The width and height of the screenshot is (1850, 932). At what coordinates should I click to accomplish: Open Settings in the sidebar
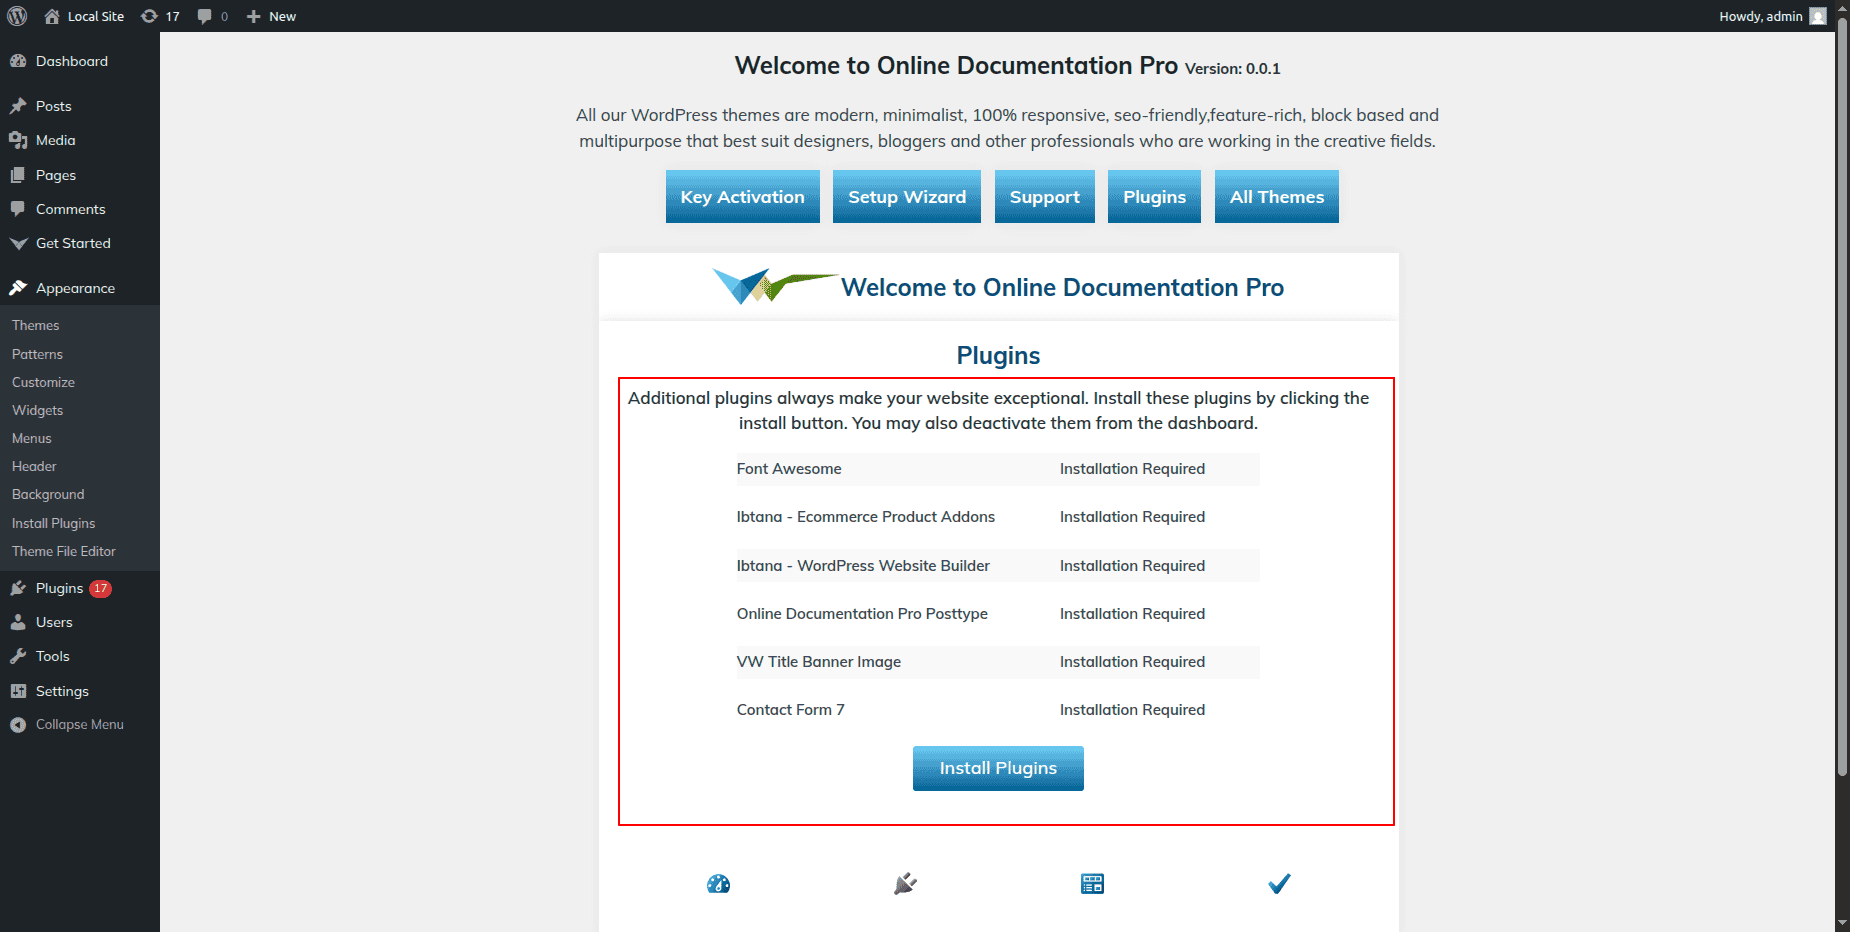[x=62, y=691]
